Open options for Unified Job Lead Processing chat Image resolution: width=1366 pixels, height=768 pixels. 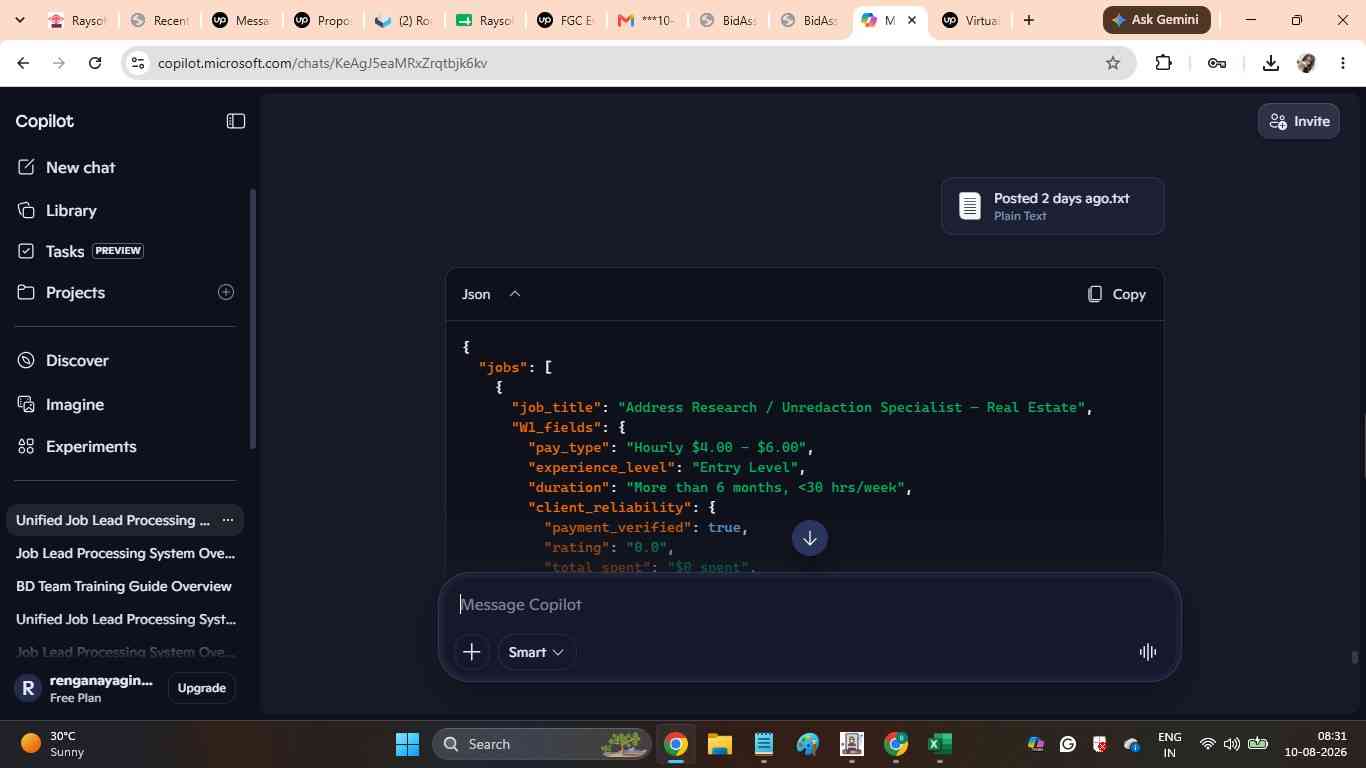click(x=227, y=520)
